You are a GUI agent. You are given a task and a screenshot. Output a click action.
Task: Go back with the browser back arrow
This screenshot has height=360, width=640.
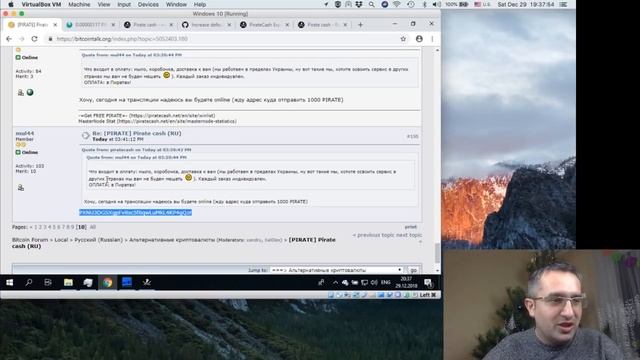pyautogui.click(x=9, y=39)
